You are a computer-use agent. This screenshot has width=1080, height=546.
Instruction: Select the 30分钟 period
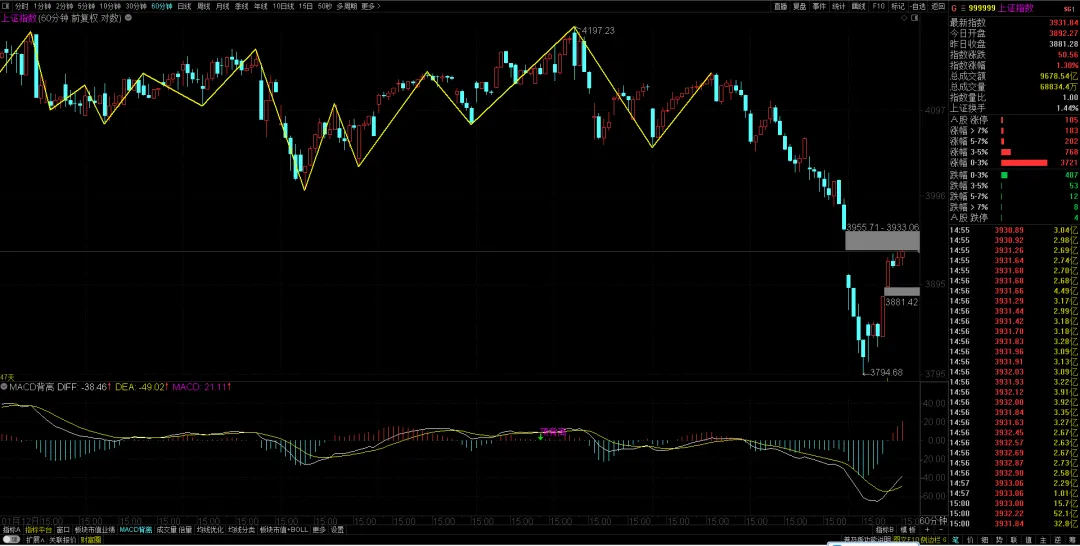[136, 6]
